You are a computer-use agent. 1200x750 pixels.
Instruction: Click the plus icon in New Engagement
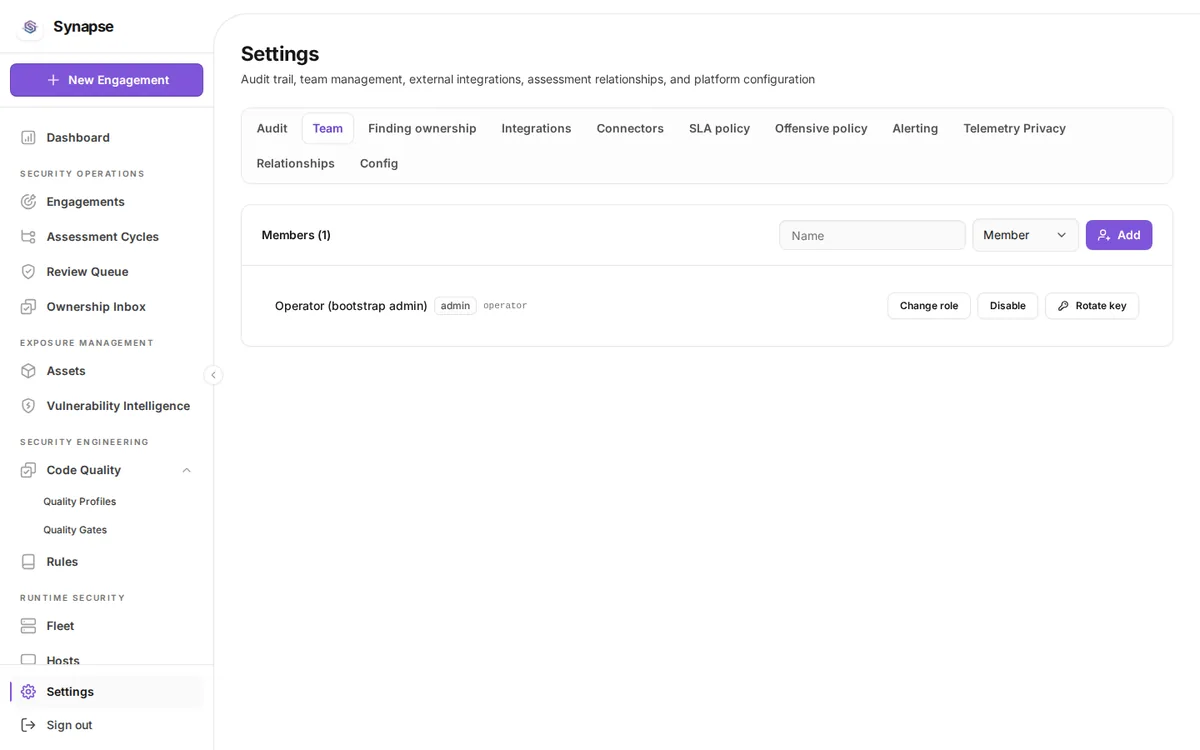click(54, 80)
